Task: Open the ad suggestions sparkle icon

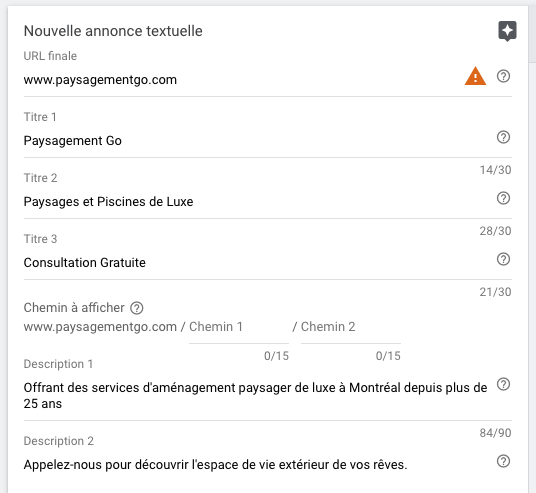Action: tap(507, 31)
